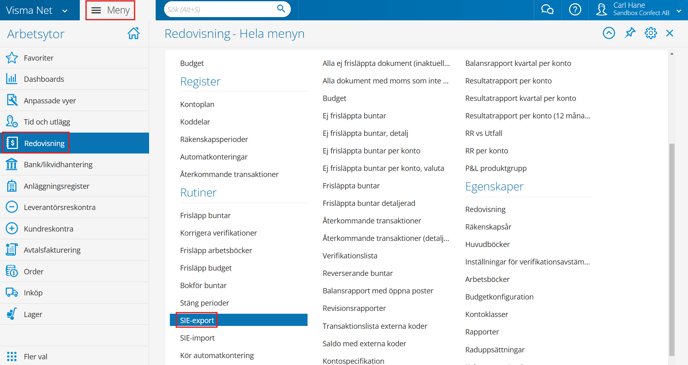Open Korrigera verifikationer
The height and width of the screenshot is (365, 688).
(219, 233)
